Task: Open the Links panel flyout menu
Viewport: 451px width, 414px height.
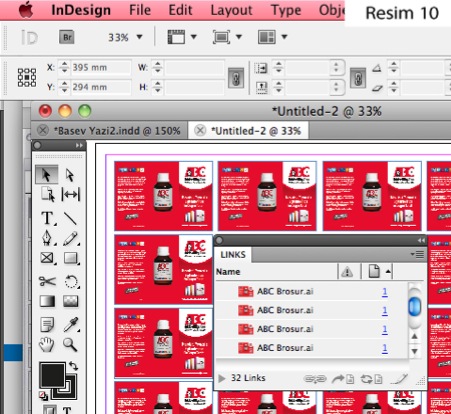Action: (x=417, y=255)
